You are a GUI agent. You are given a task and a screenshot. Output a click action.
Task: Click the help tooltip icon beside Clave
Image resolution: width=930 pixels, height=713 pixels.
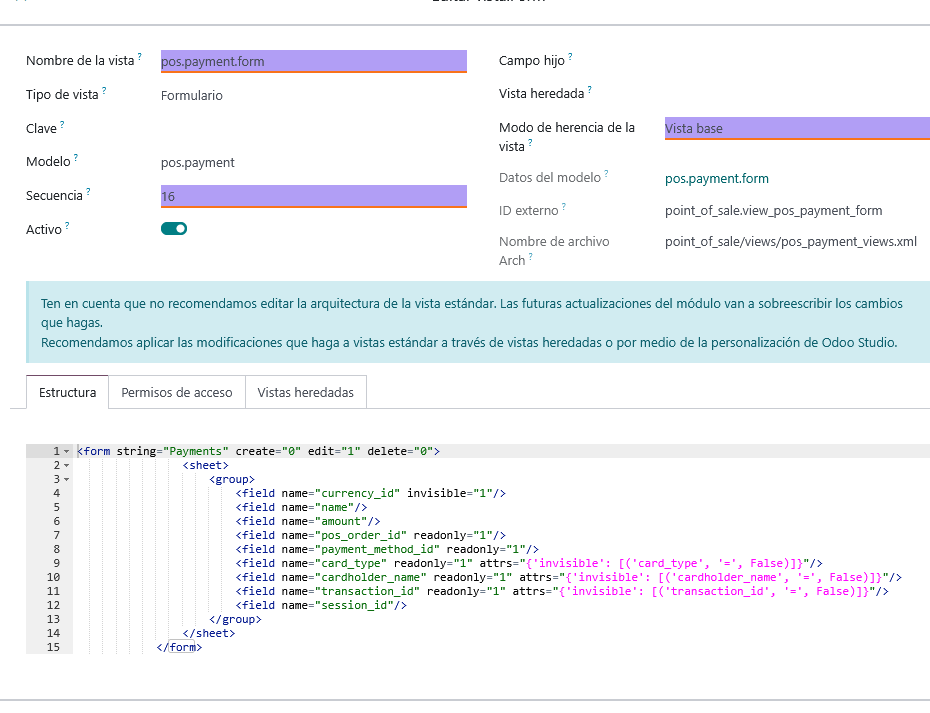click(62, 125)
